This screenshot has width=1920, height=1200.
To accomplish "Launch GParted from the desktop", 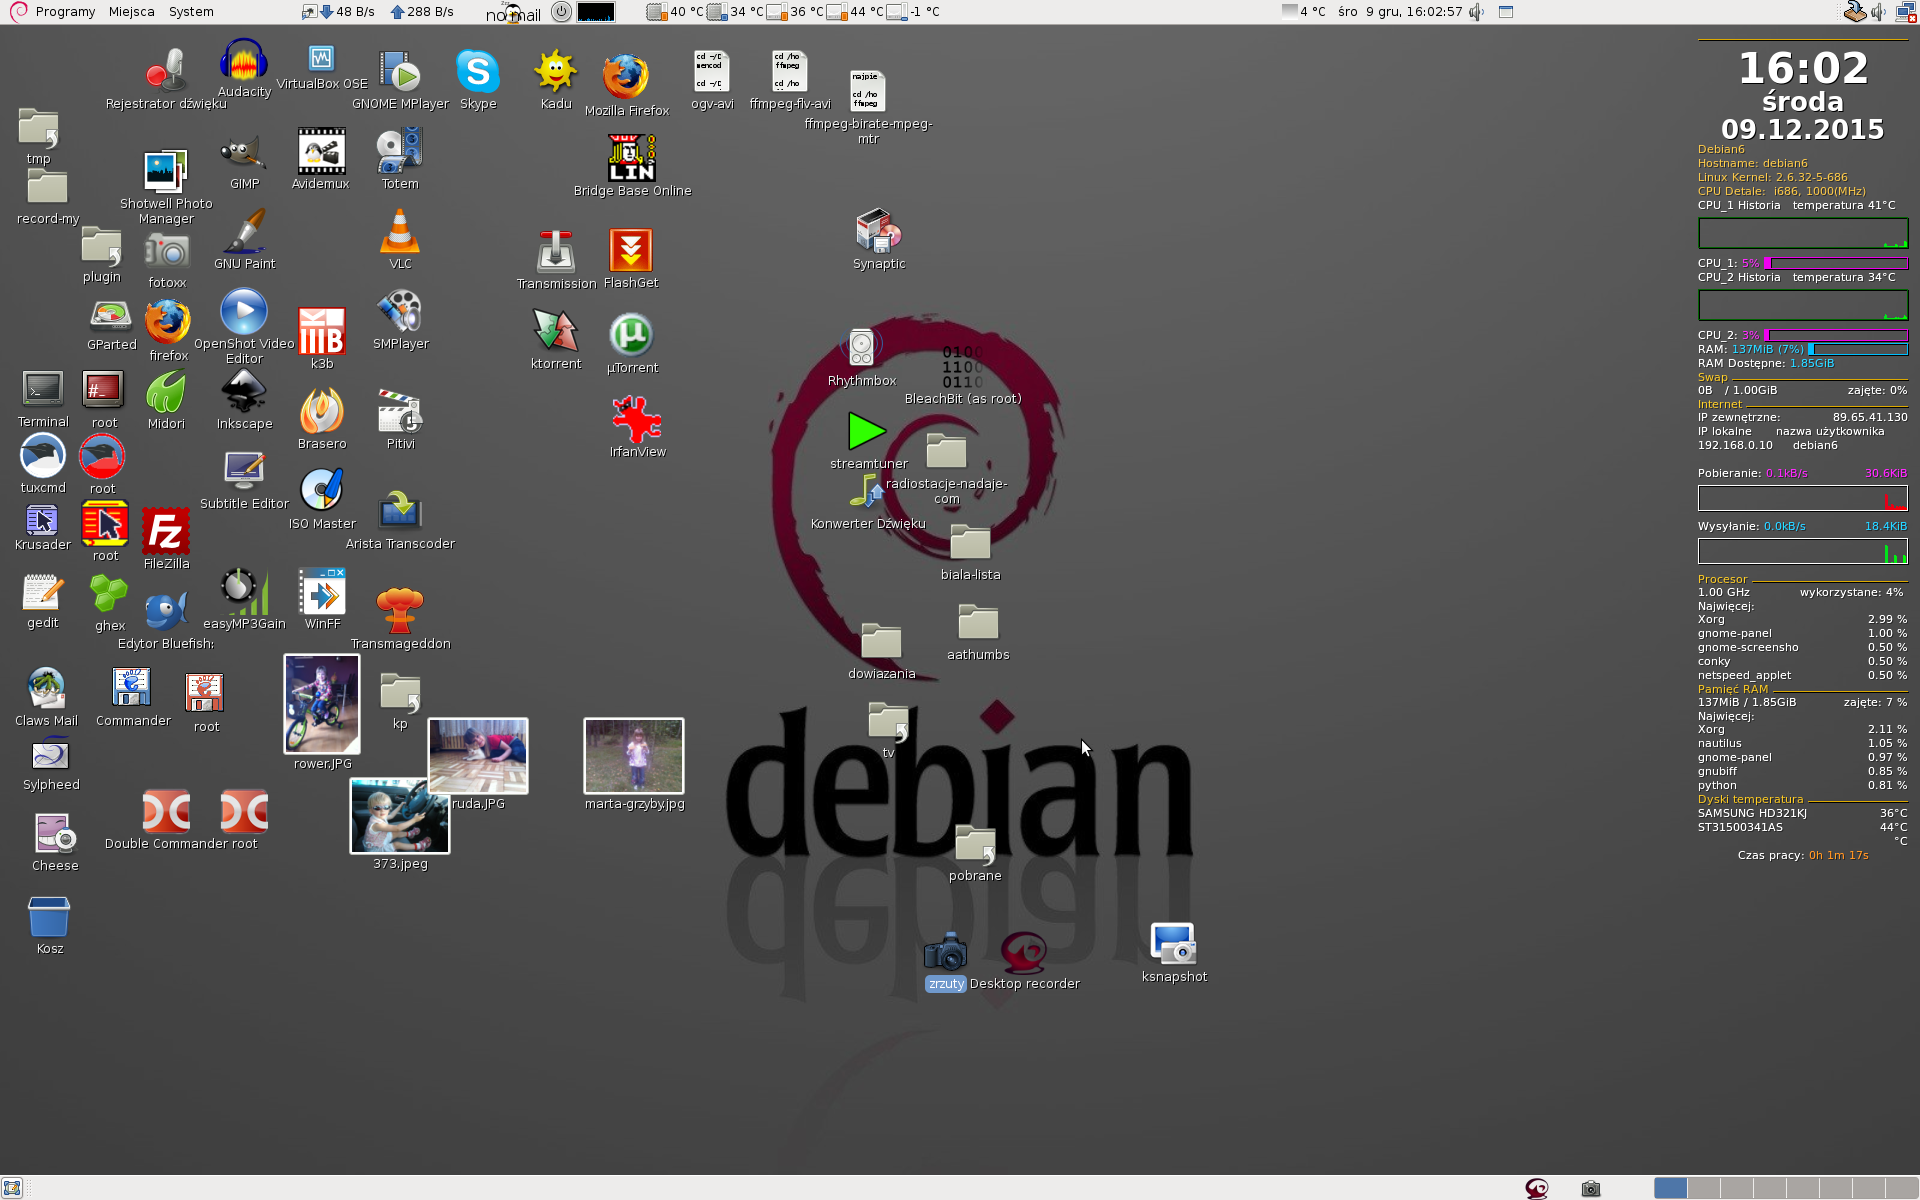I will click(111, 316).
